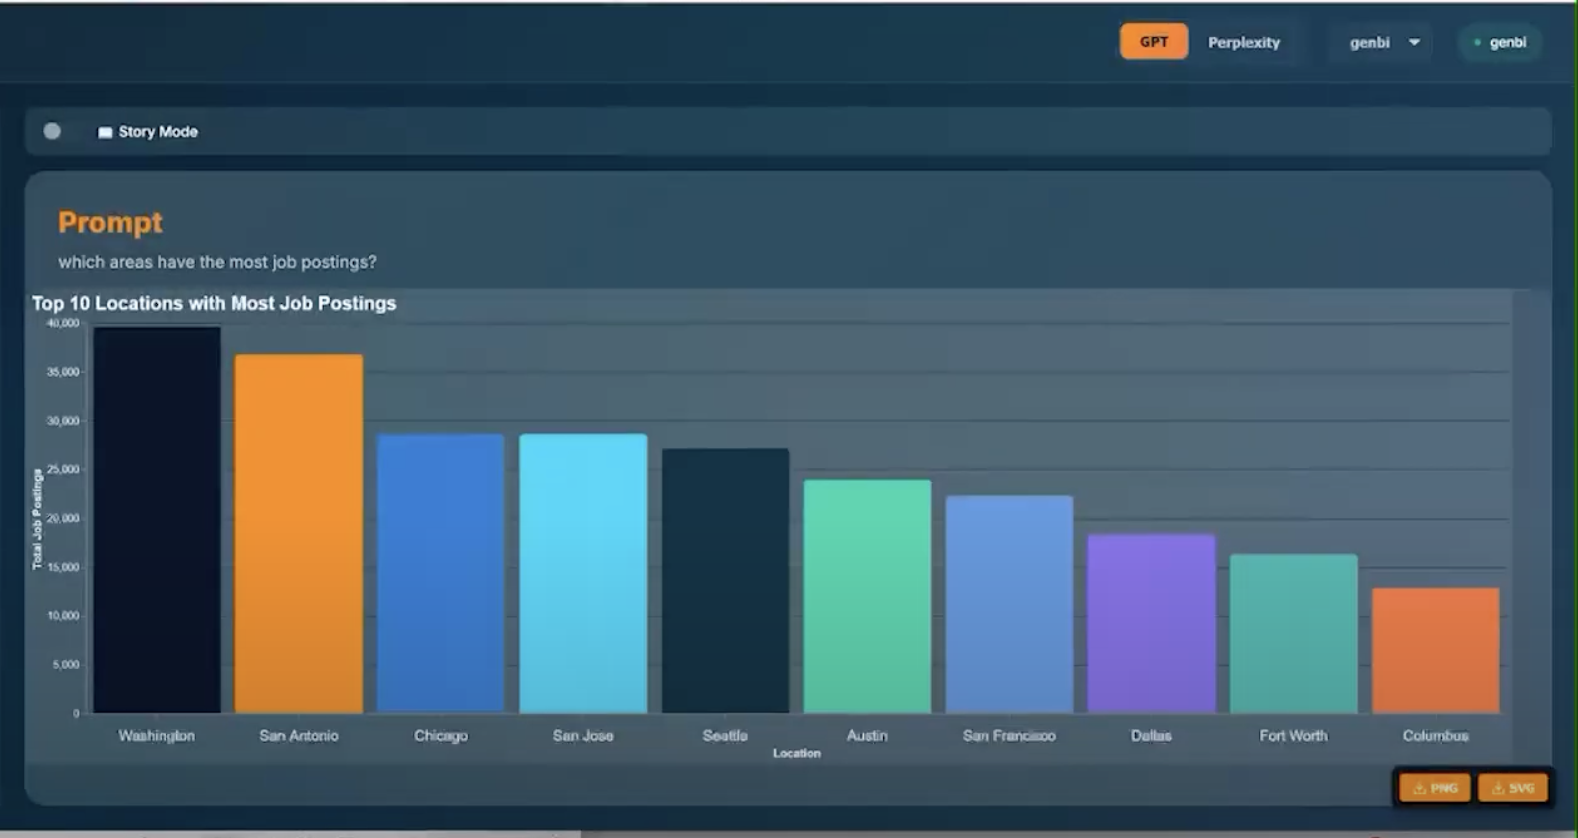Click the Chicago axis label
The image size is (1578, 838).
pyautogui.click(x=441, y=735)
